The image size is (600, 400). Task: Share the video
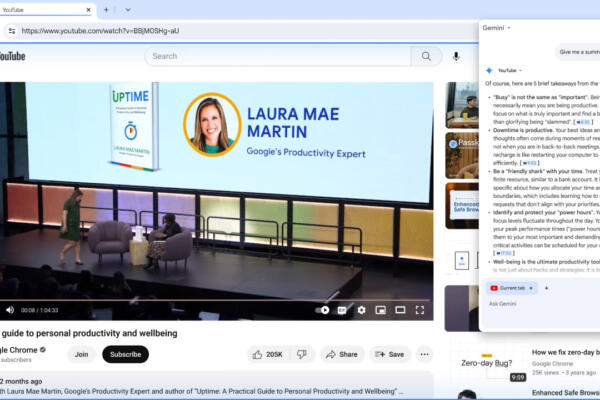tap(341, 354)
